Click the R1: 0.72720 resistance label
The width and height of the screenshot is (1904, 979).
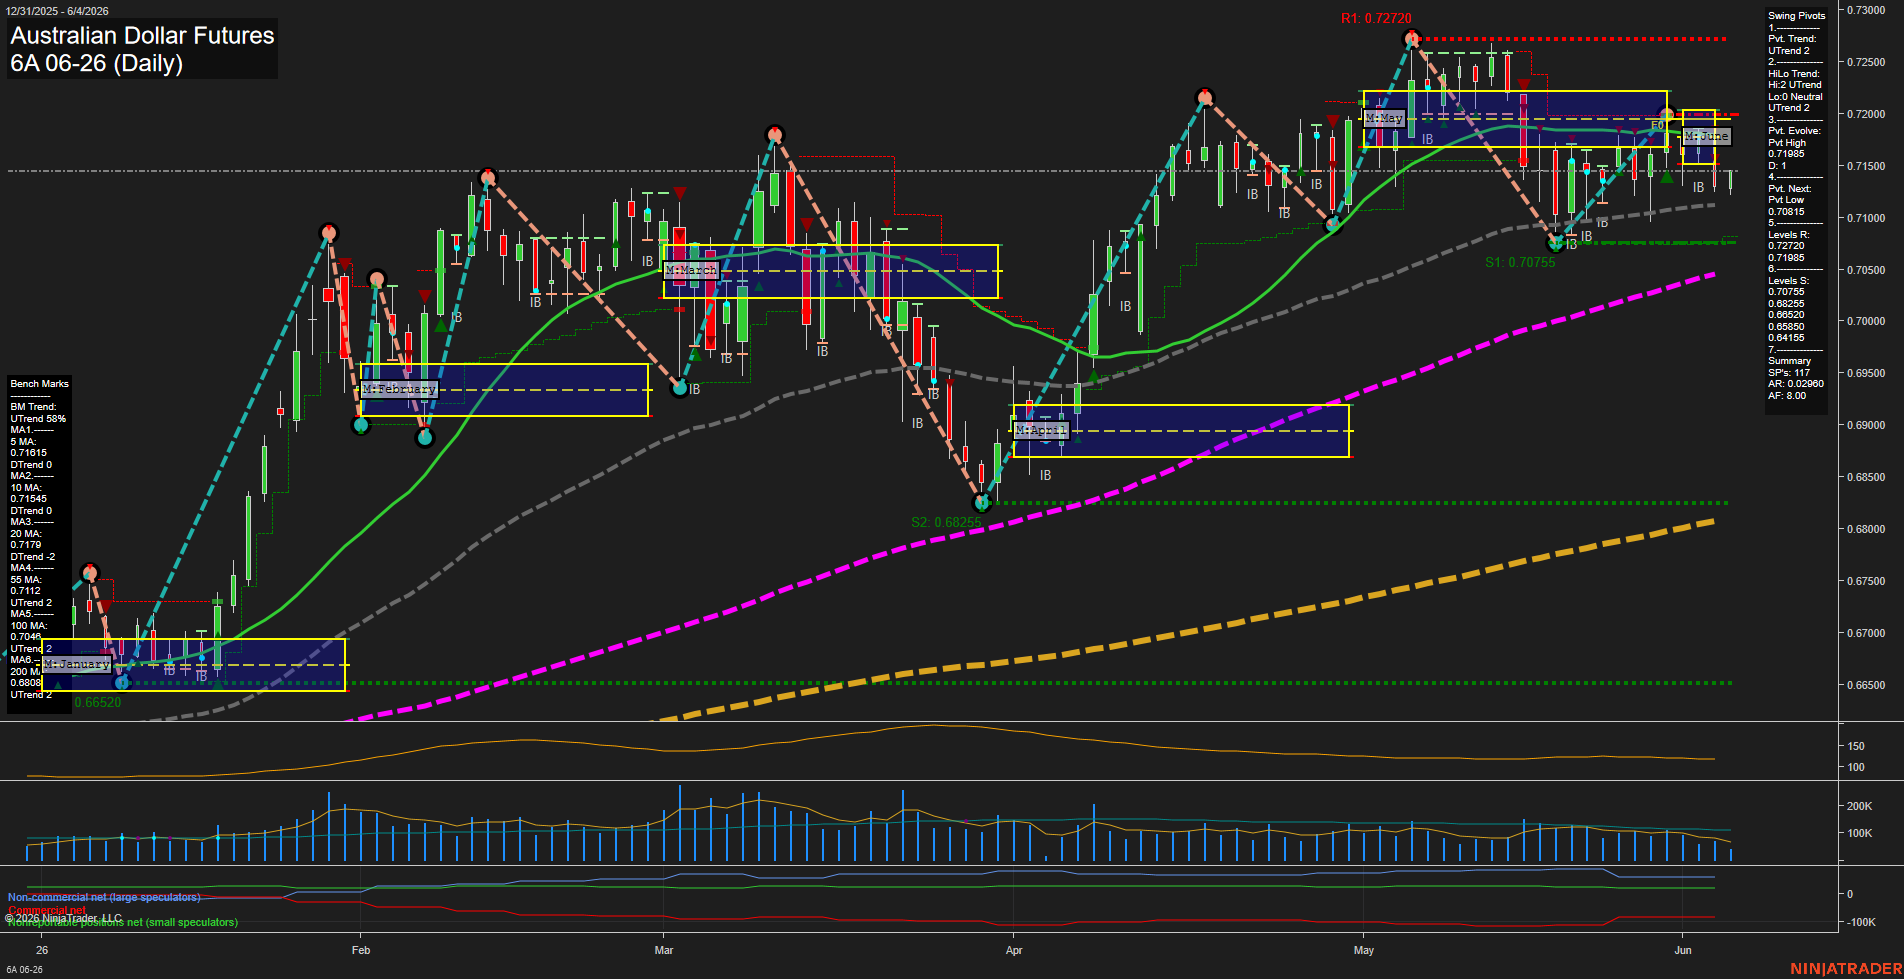tap(1376, 19)
